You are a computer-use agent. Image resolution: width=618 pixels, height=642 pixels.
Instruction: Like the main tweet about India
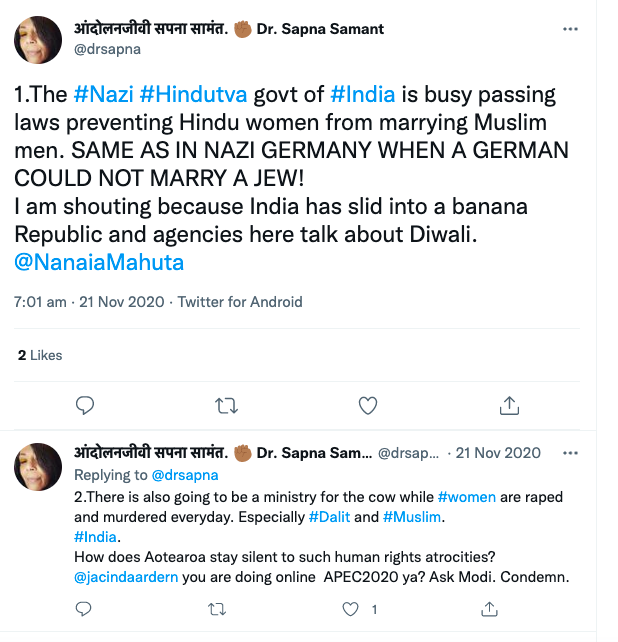[x=368, y=405]
